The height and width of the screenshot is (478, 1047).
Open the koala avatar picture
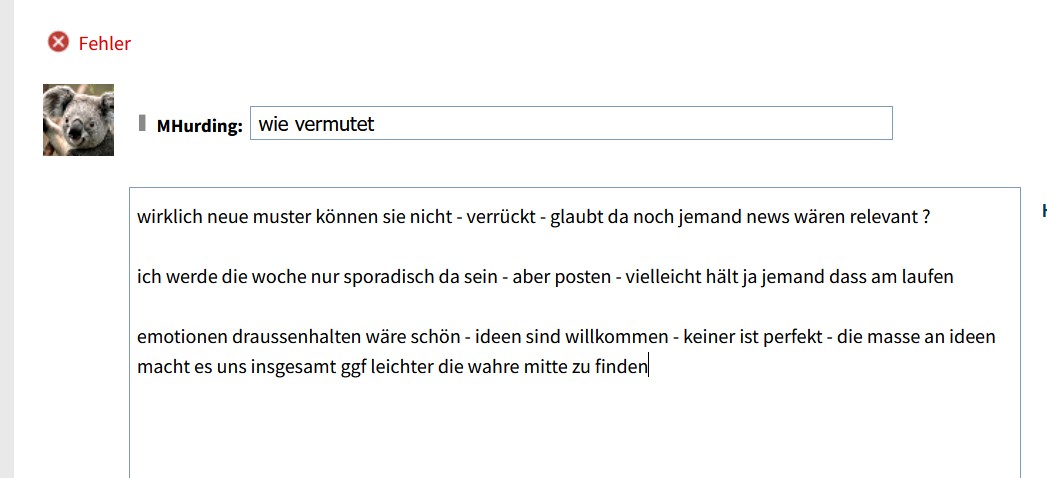tap(78, 120)
